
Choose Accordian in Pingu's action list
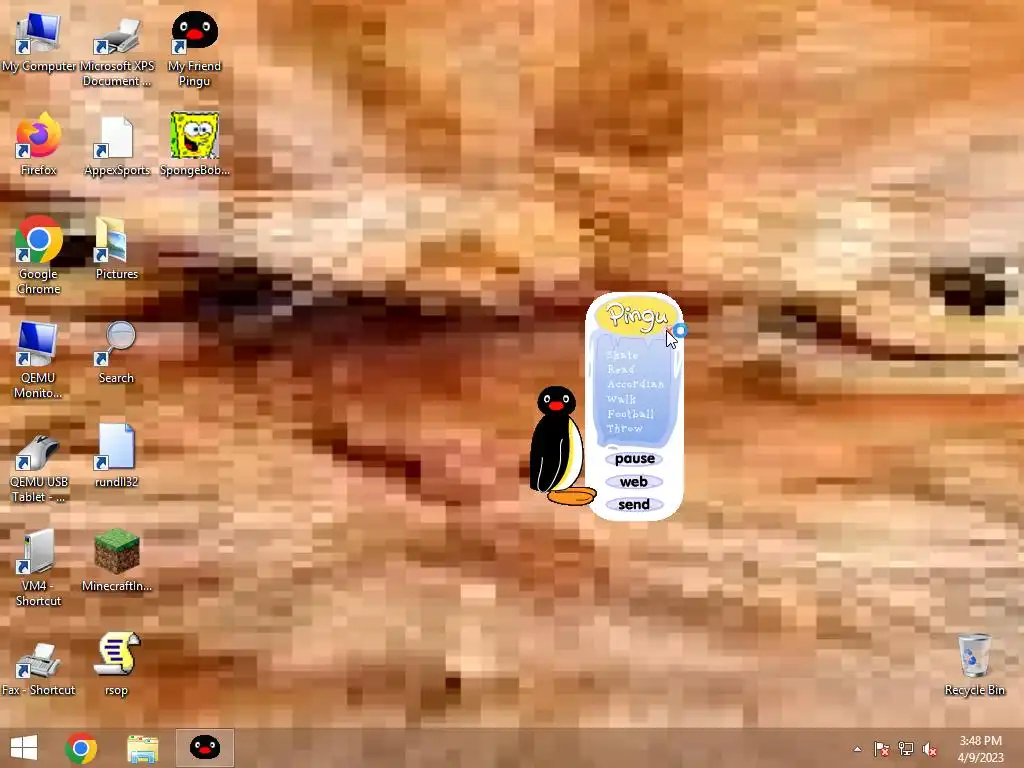[x=635, y=384]
